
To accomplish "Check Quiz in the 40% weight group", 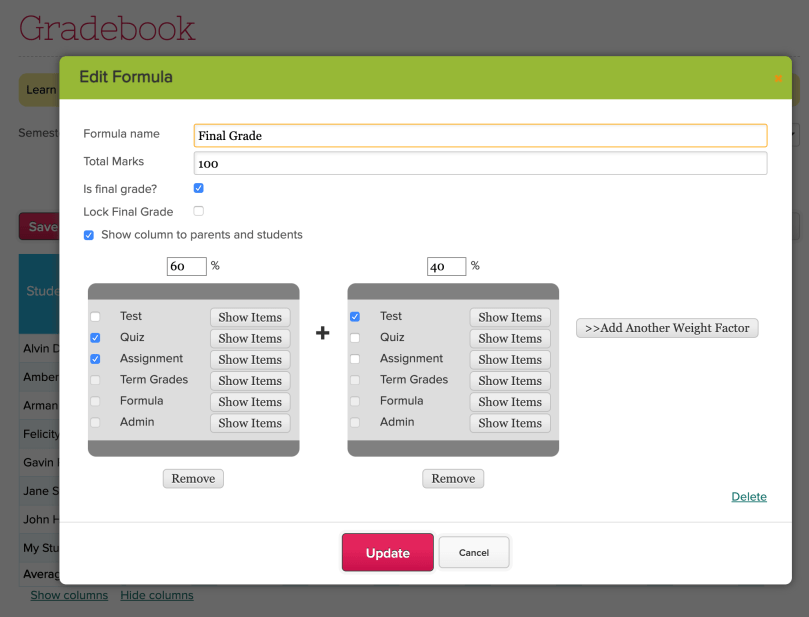I will pos(355,338).
